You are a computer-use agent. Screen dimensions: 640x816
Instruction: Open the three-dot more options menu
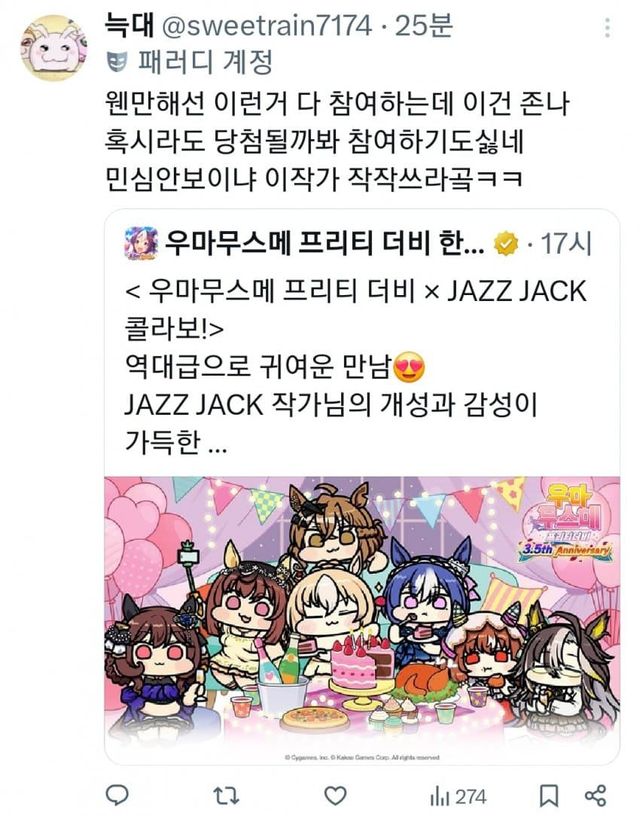607,28
